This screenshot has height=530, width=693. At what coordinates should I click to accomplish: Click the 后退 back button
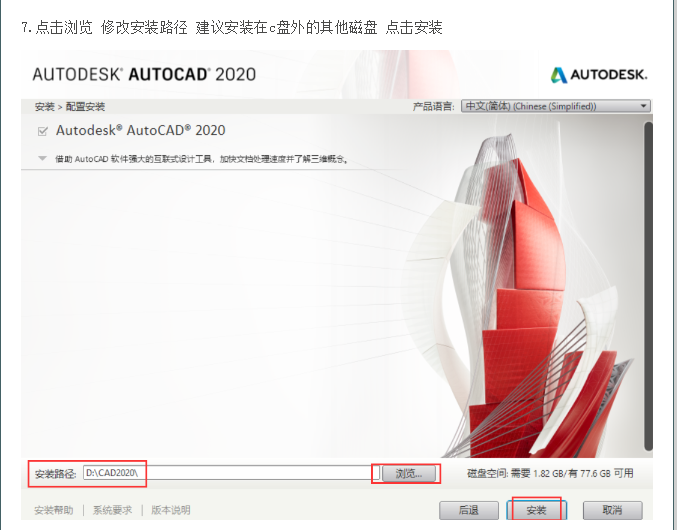pos(469,510)
